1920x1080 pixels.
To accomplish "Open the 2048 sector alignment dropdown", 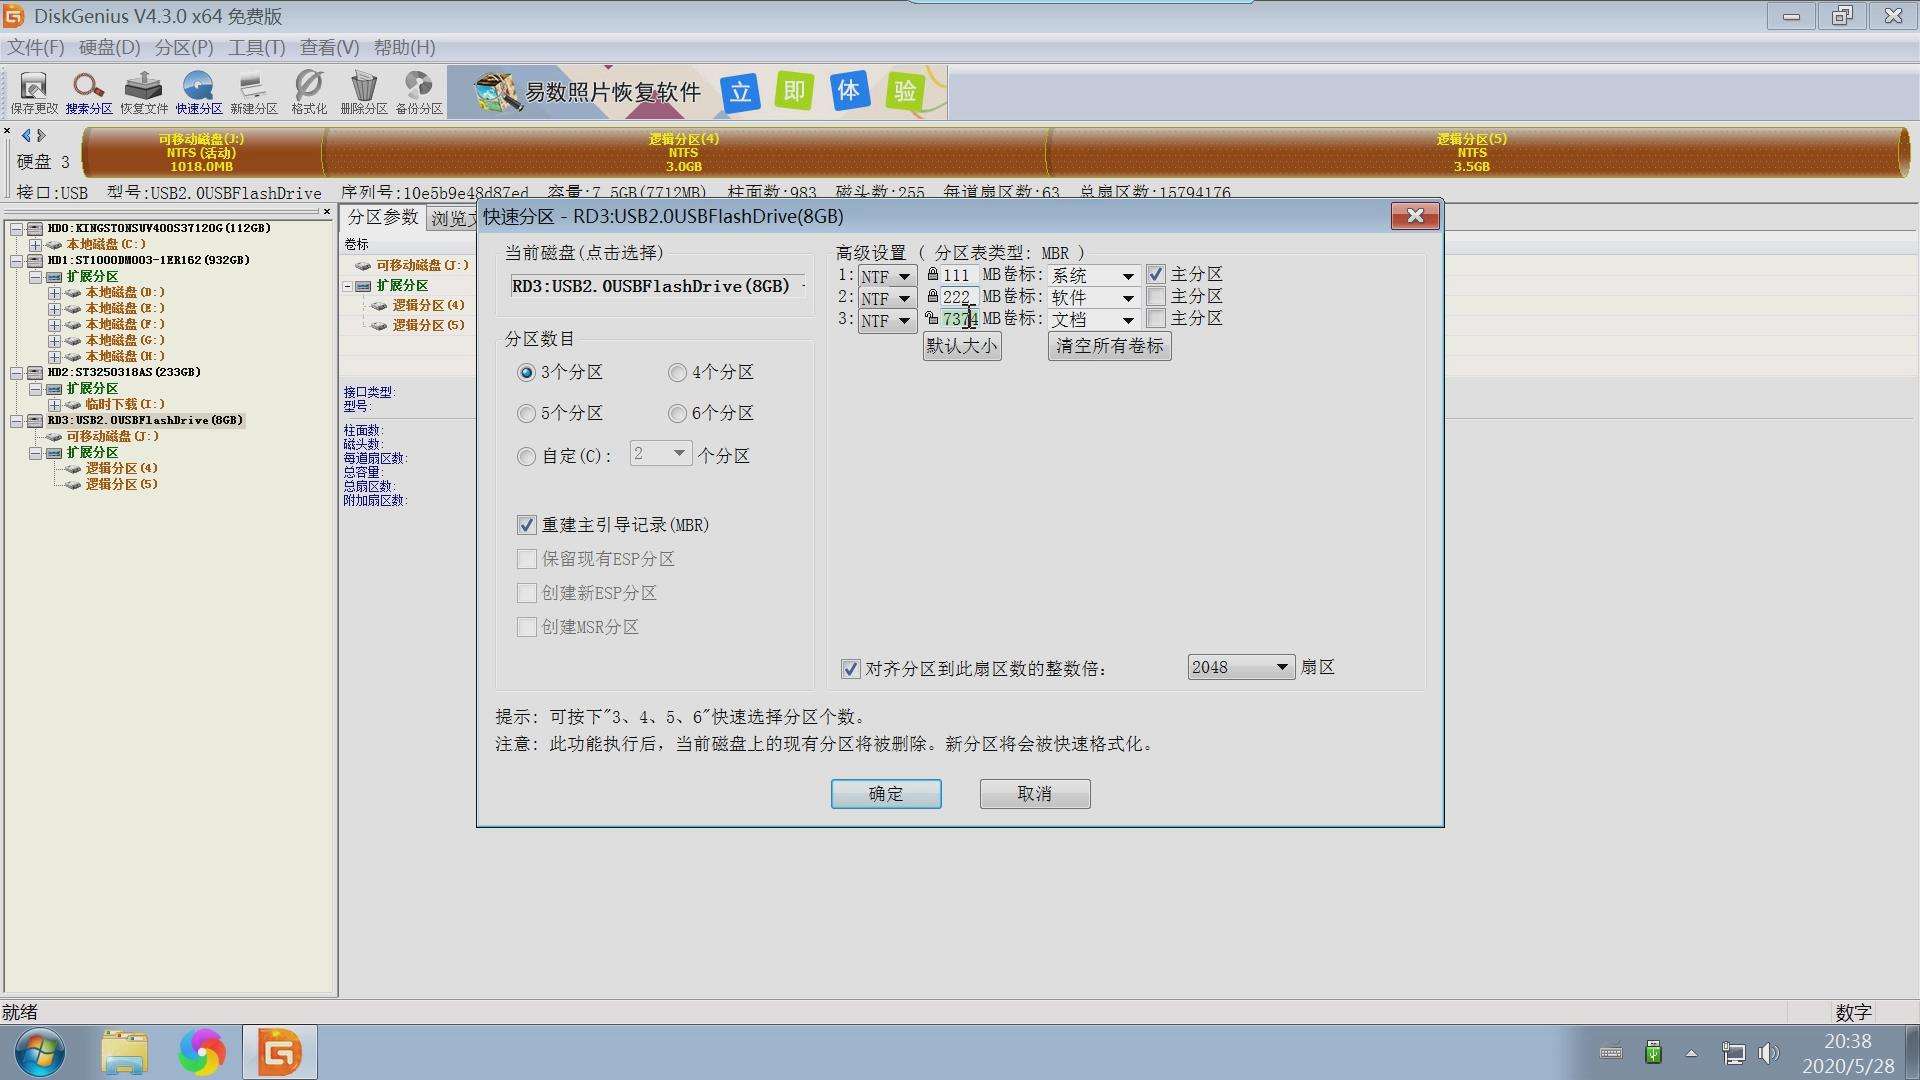I will [1283, 666].
